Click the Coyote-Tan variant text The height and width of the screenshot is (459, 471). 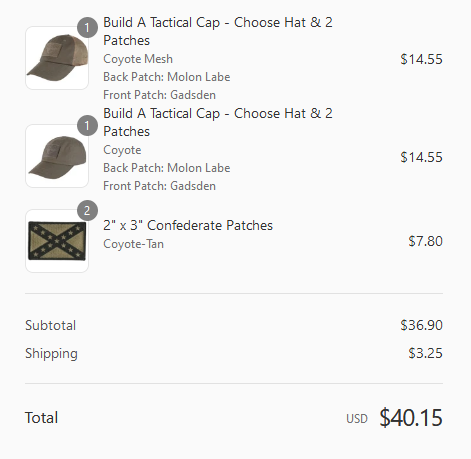click(x=133, y=244)
